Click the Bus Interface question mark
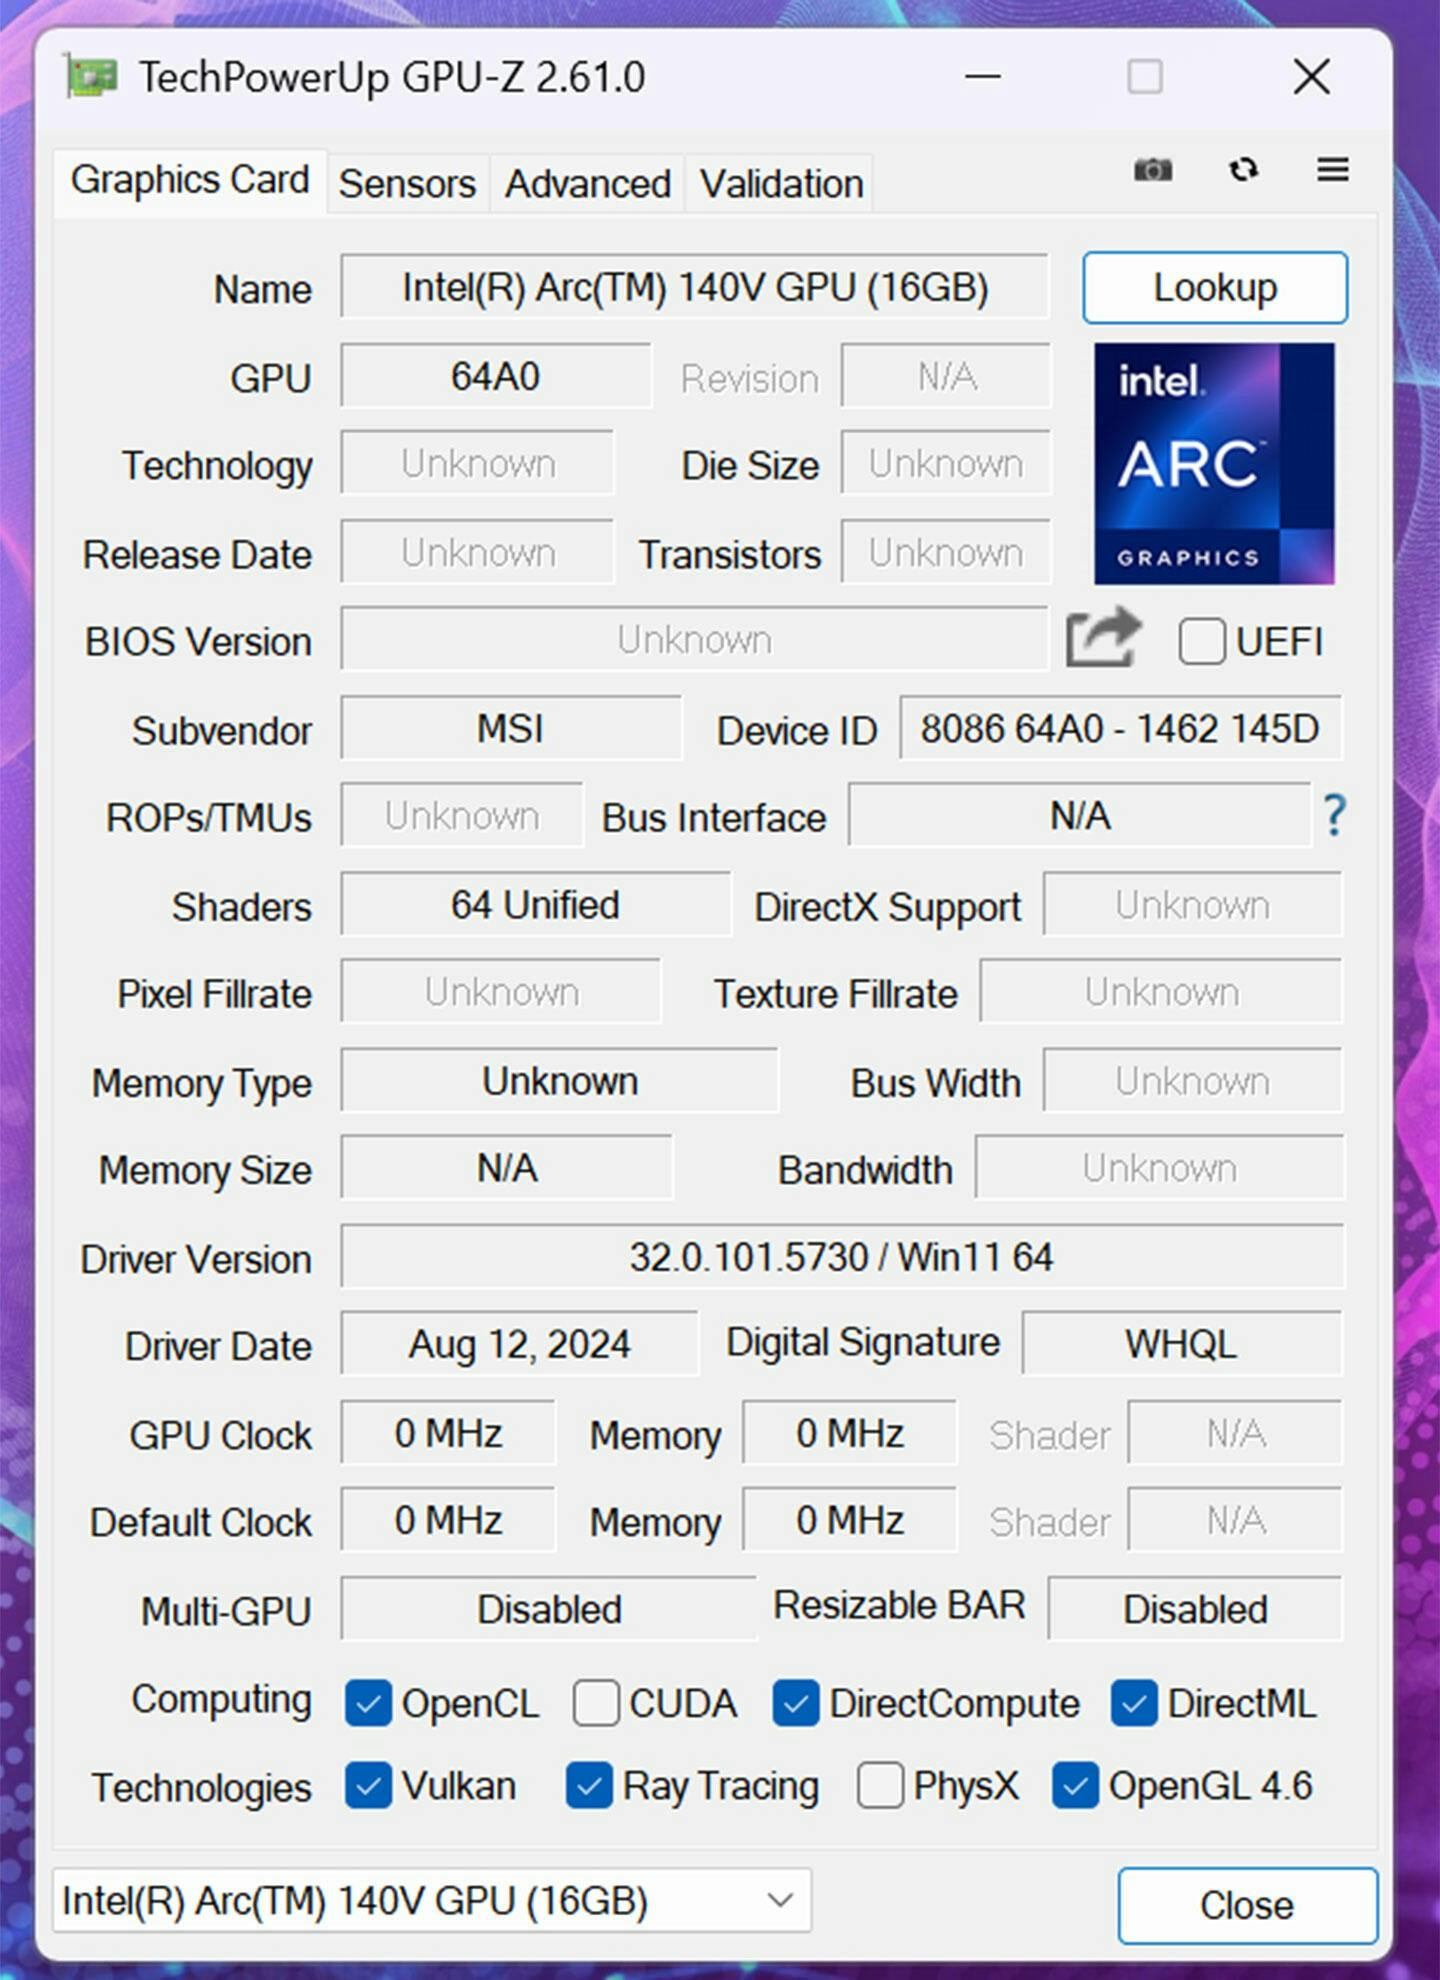Viewport: 1440px width, 1980px height. pyautogui.click(x=1334, y=816)
